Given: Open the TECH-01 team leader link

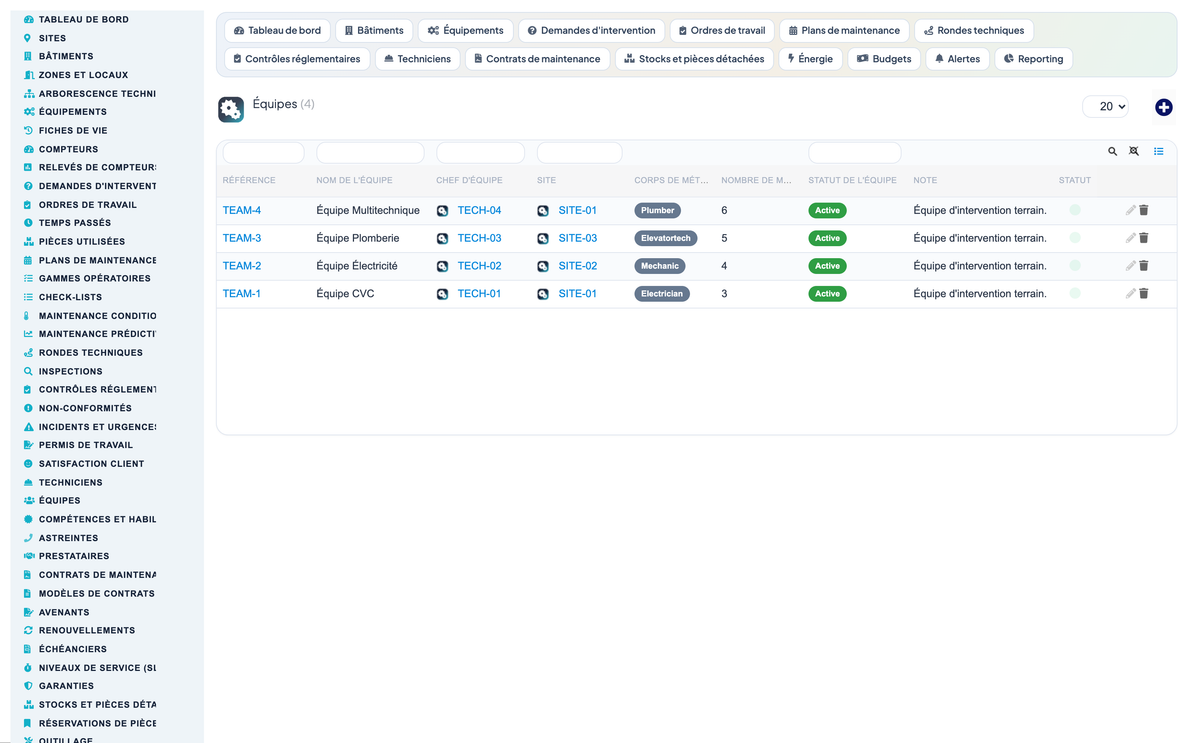Looking at the screenshot, I should (x=479, y=294).
